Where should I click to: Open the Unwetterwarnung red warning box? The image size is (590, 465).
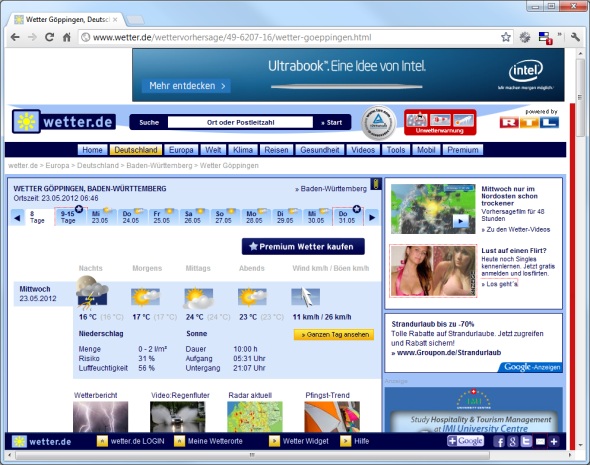440,122
